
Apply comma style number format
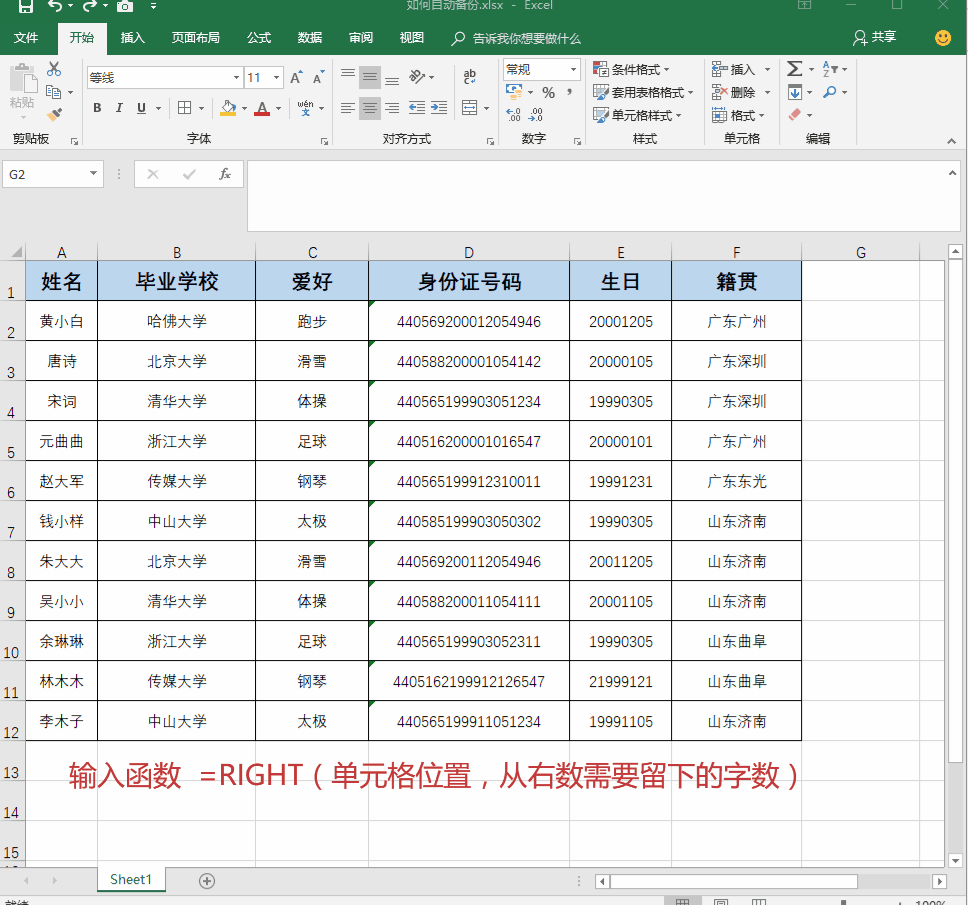point(569,92)
